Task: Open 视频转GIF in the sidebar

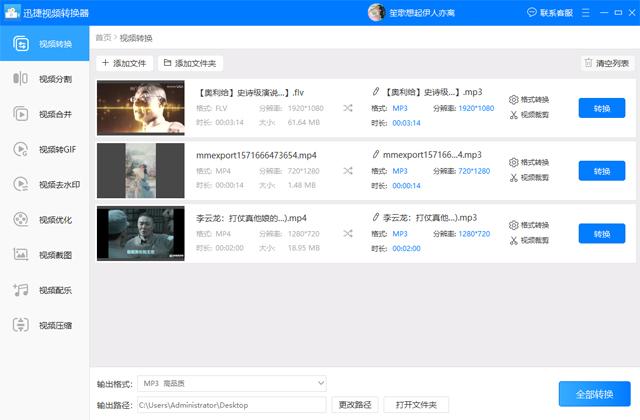Action: 44,149
